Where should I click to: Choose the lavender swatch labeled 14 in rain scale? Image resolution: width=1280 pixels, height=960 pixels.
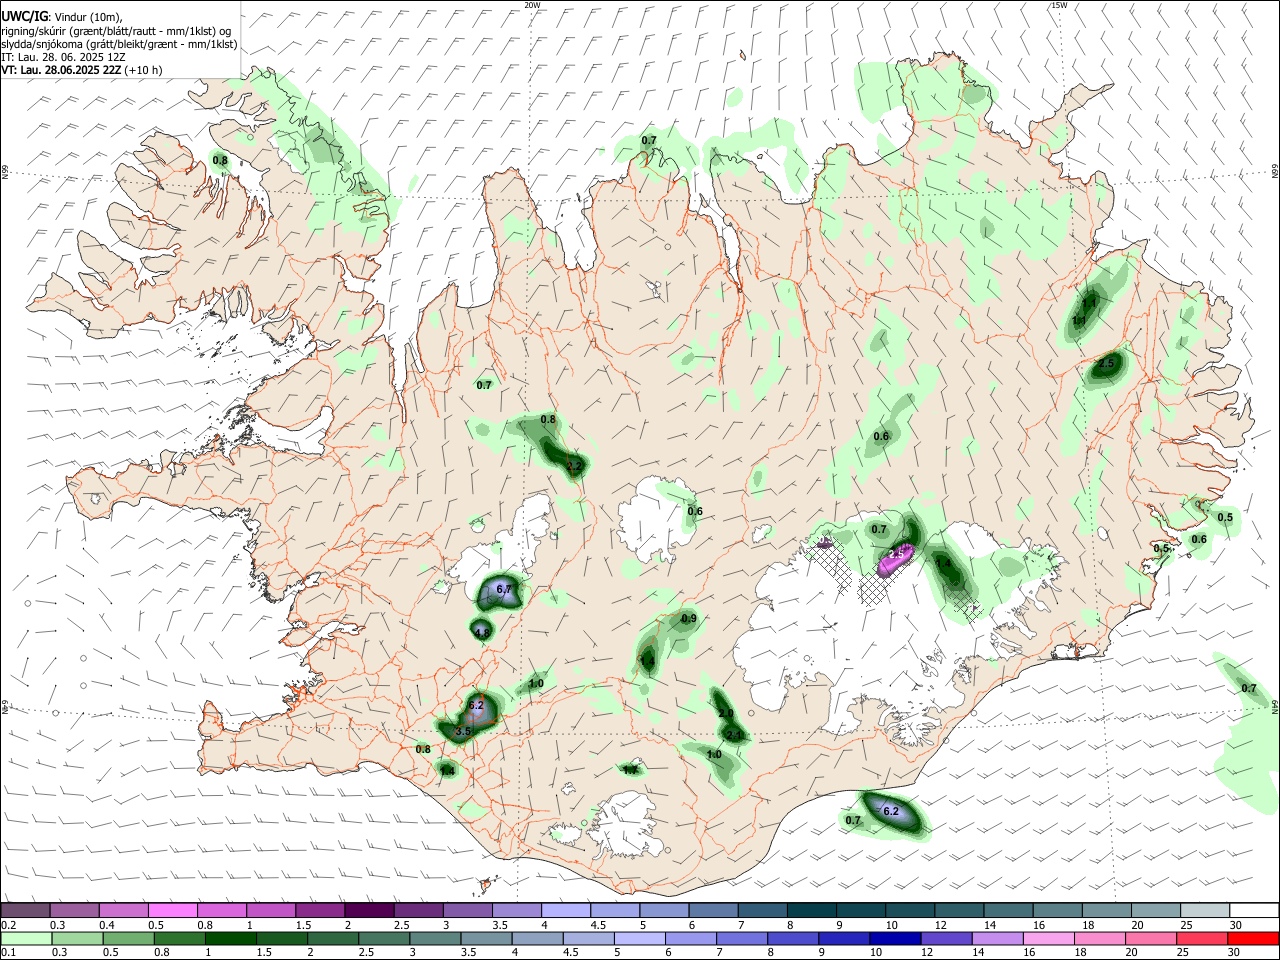tap(998, 939)
